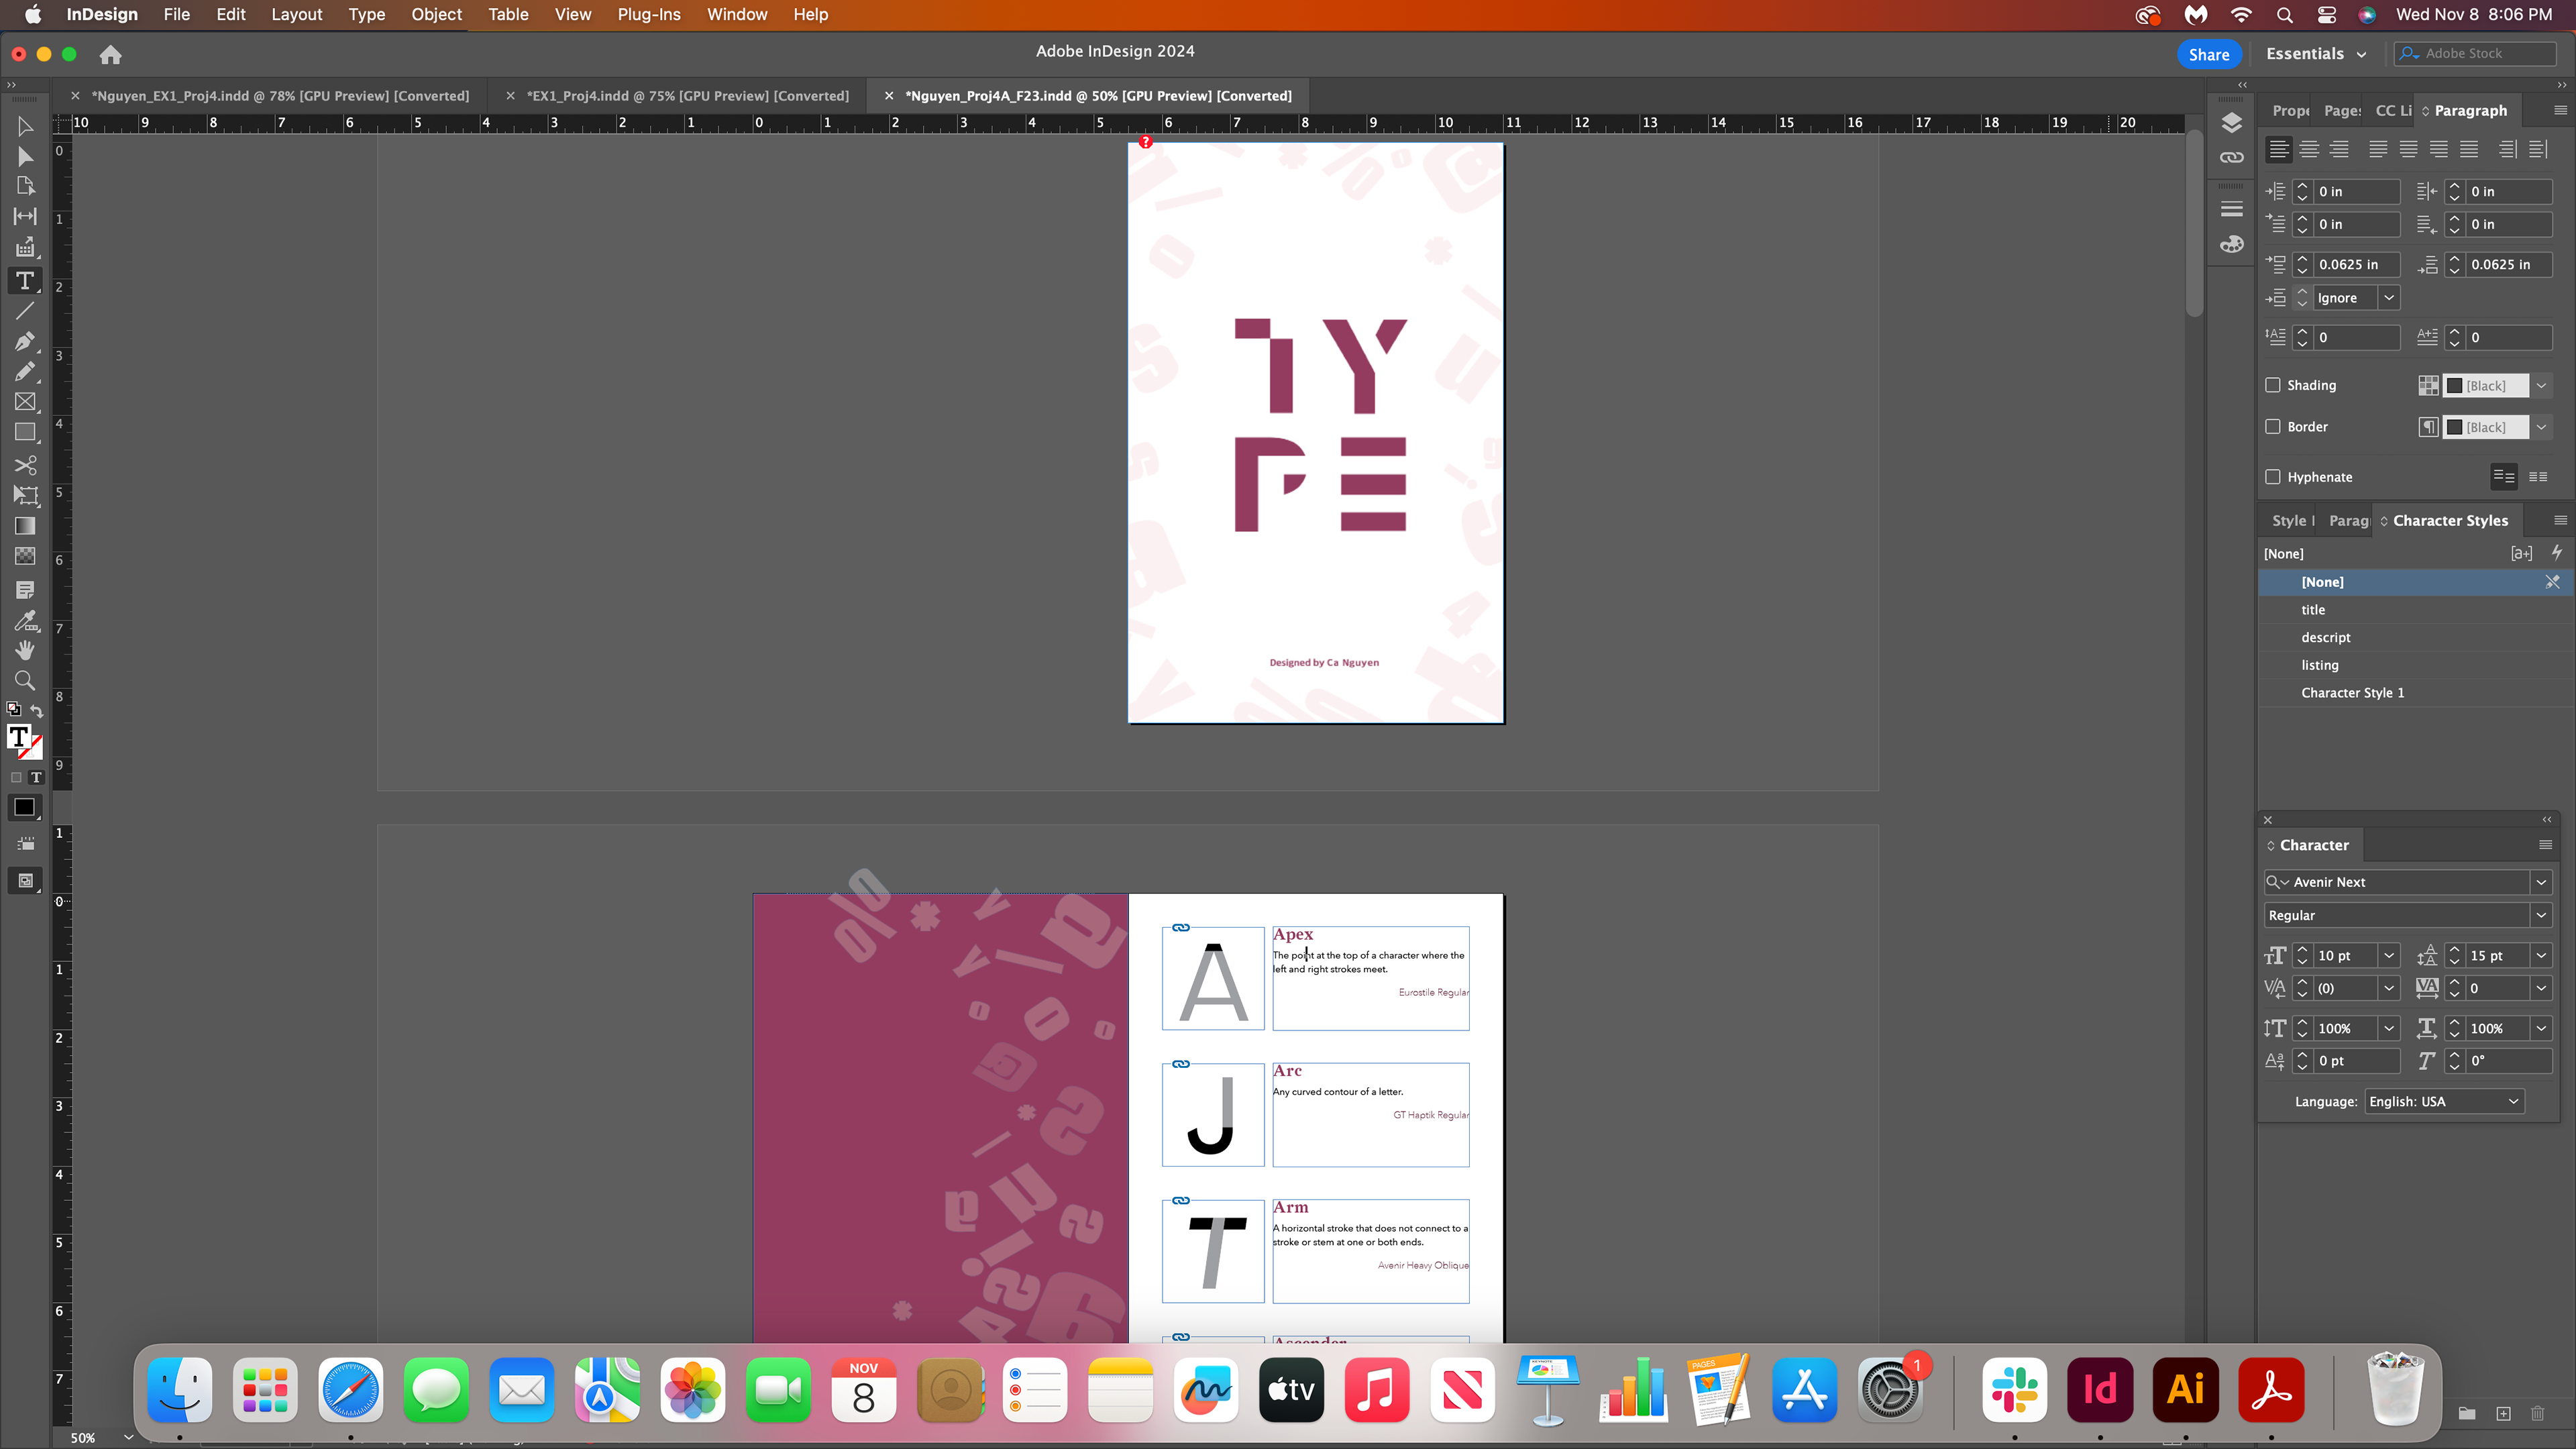The image size is (2576, 1449).
Task: Open the Essentials workspace dropdown
Action: pyautogui.click(x=2316, y=54)
